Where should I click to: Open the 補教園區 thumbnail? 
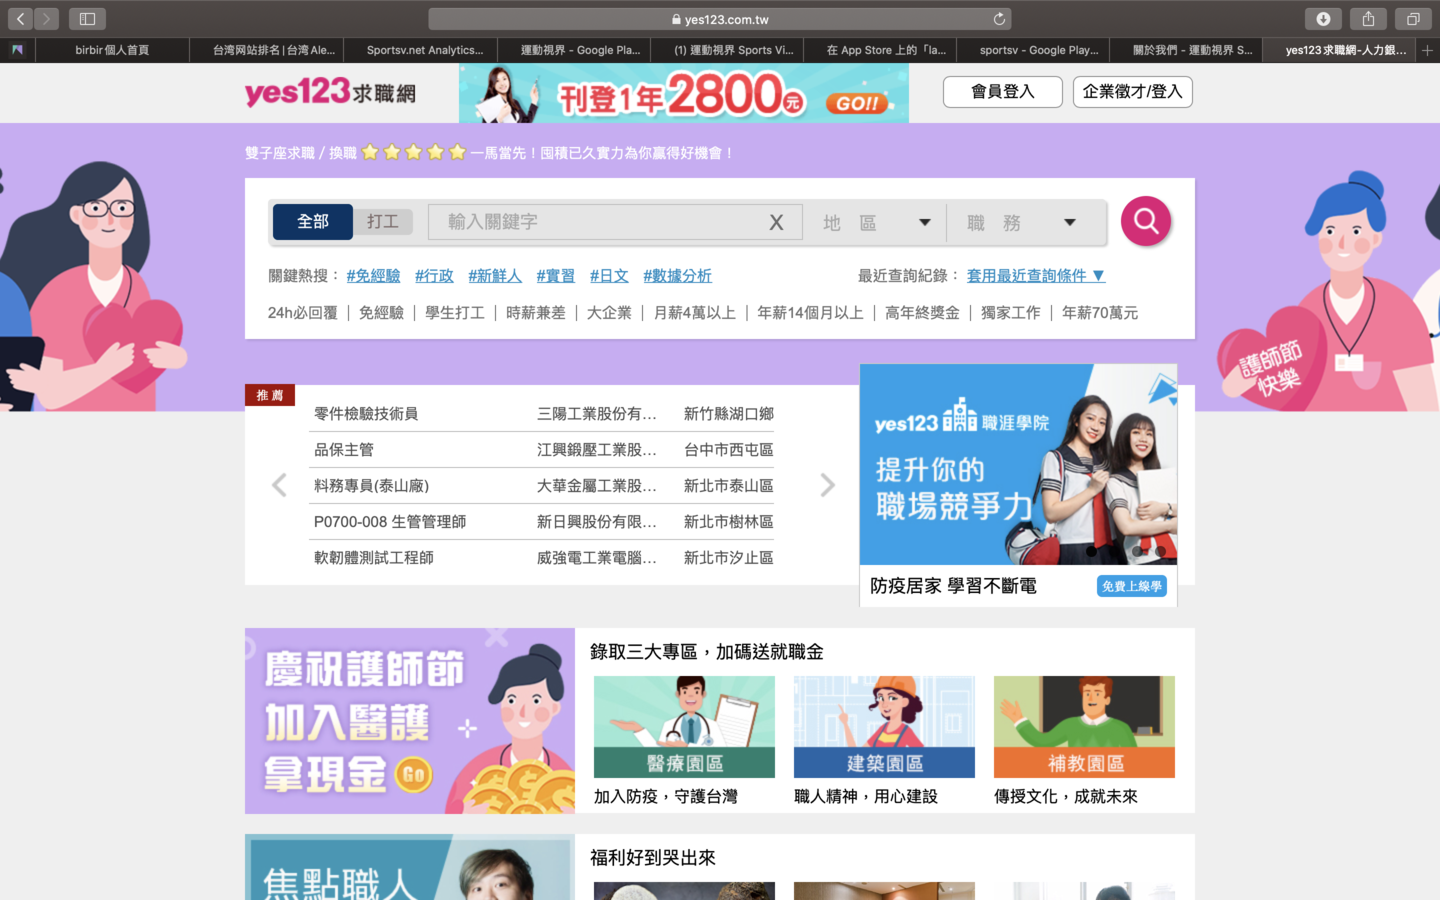[1084, 727]
